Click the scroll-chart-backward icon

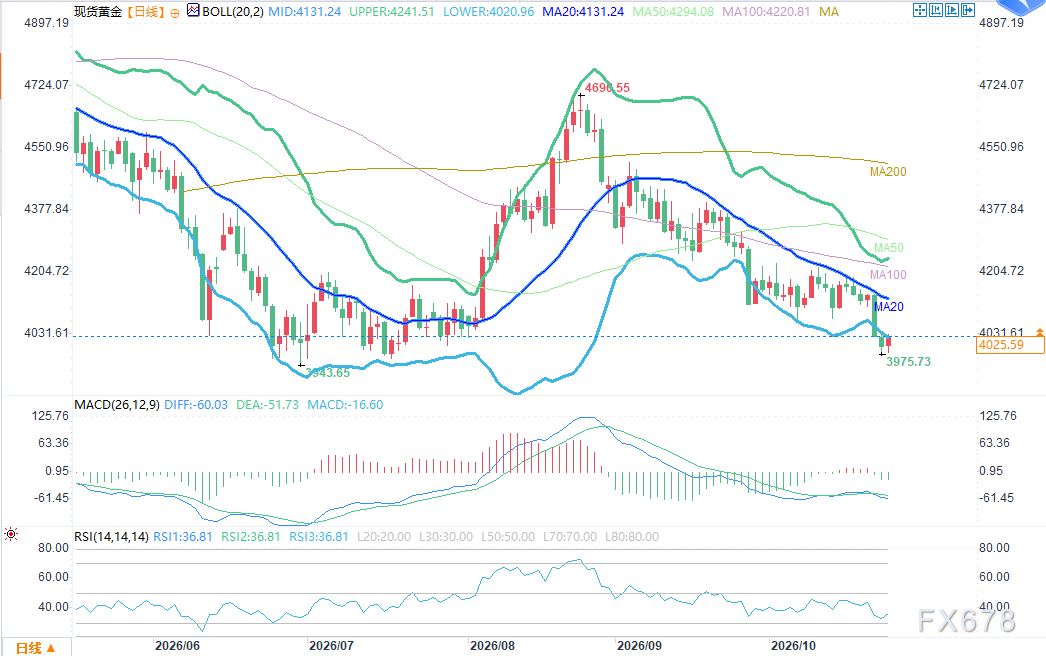pyautogui.click(x=935, y=10)
